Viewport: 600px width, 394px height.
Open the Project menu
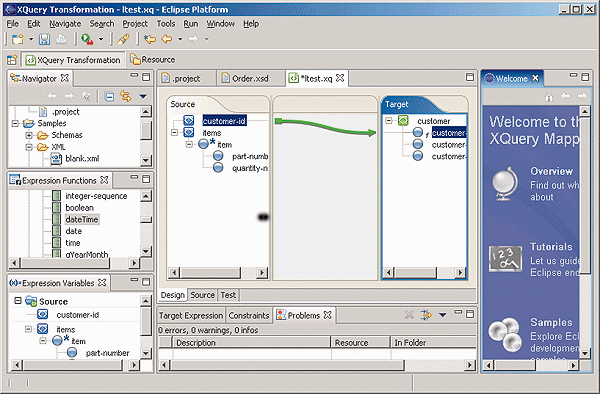(x=135, y=24)
